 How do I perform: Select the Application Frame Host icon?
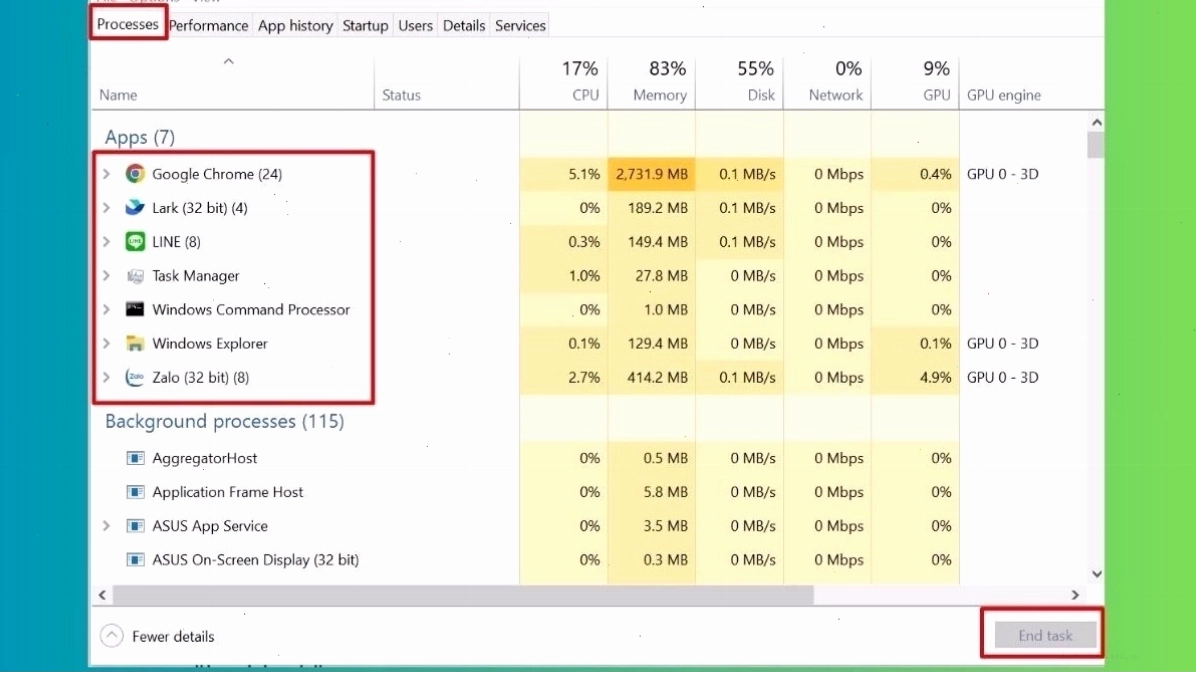point(135,492)
